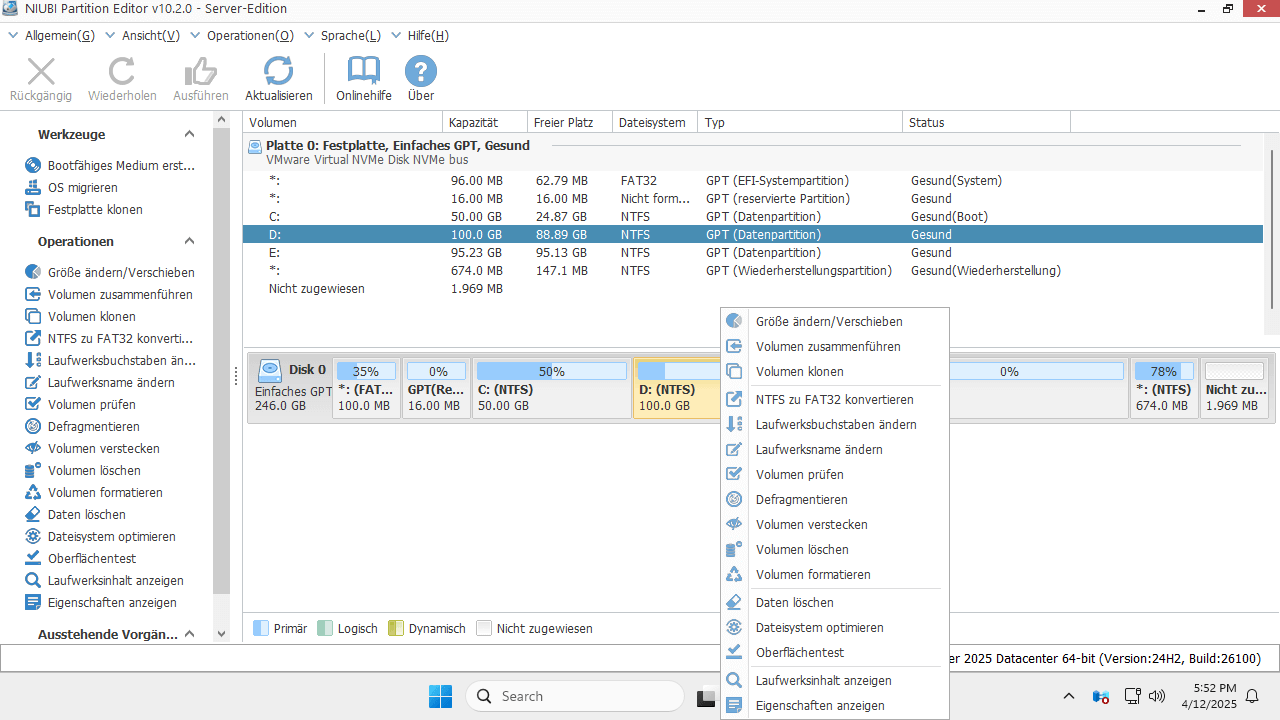This screenshot has width=1280, height=720.
Task: Expand the Ausstehende Vorgänge section
Action: pyautogui.click(x=189, y=634)
